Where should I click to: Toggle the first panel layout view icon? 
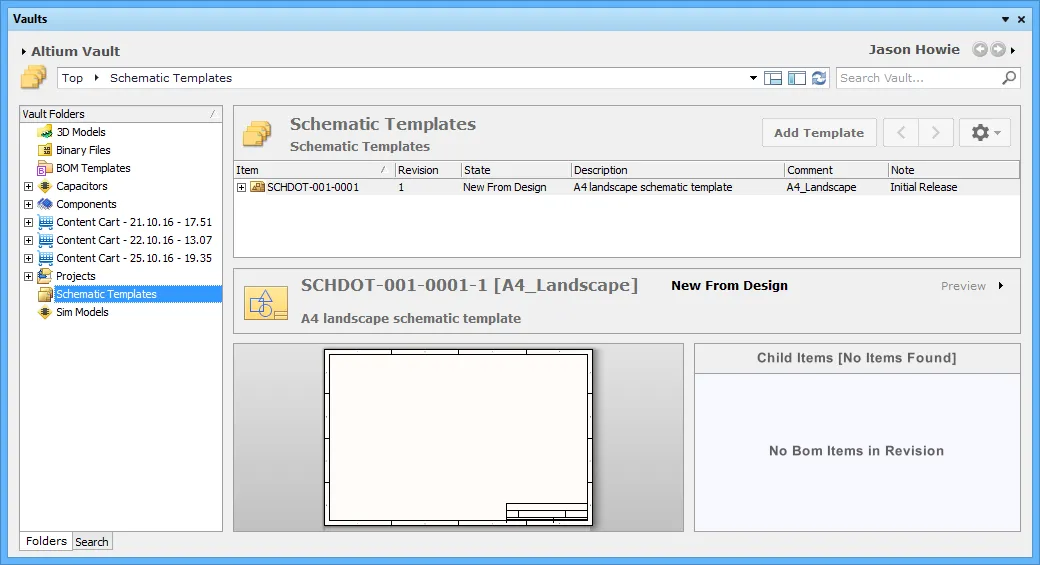point(773,78)
